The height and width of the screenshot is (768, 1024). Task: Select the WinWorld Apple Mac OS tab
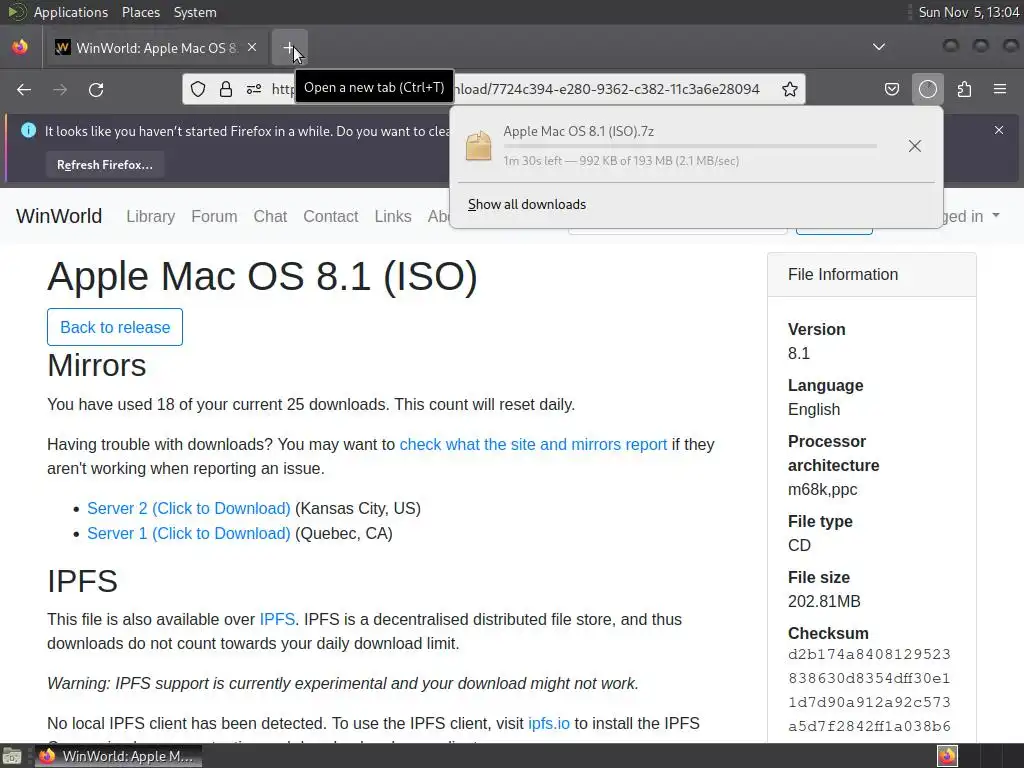(157, 48)
